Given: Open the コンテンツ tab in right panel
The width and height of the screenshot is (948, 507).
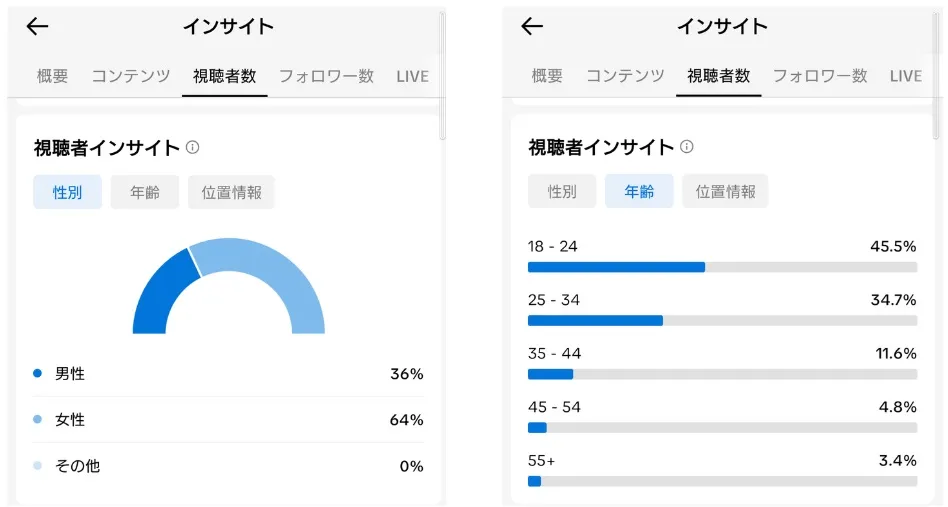Looking at the screenshot, I should click(625, 76).
